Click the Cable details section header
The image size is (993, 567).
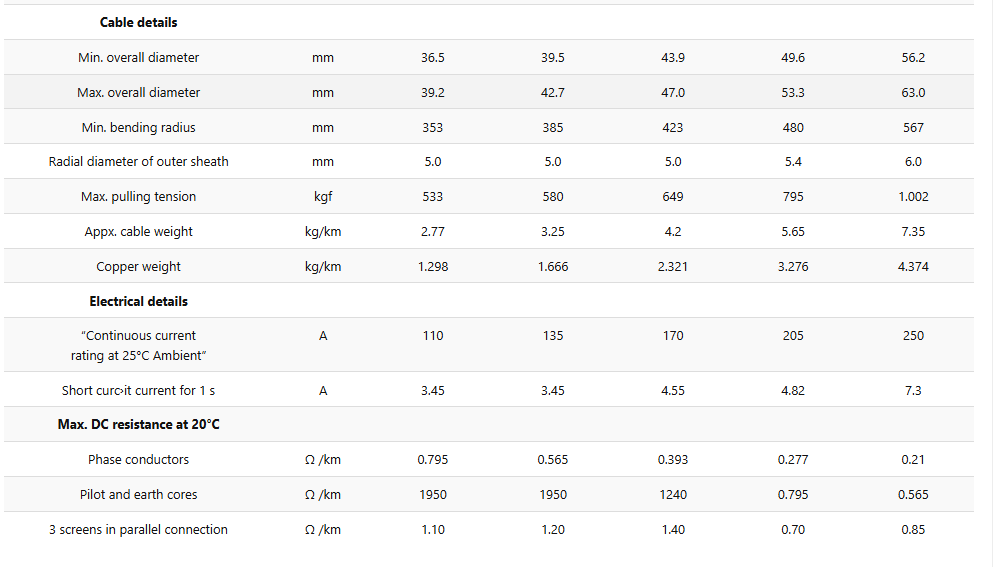pos(138,22)
